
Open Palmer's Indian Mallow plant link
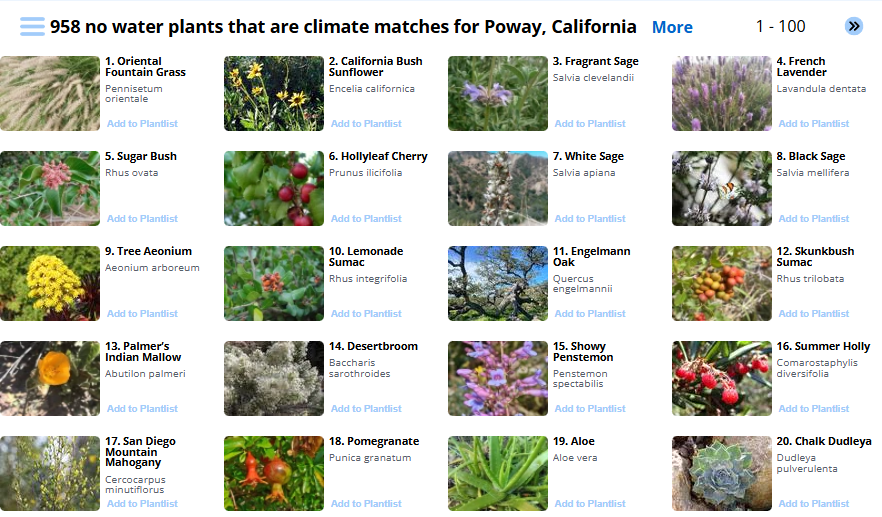coord(143,352)
